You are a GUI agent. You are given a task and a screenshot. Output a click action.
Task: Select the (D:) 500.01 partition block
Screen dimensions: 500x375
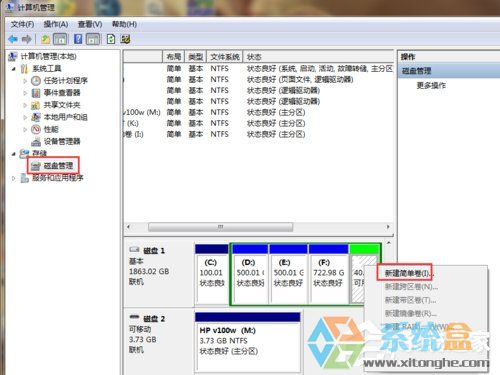tap(250, 274)
